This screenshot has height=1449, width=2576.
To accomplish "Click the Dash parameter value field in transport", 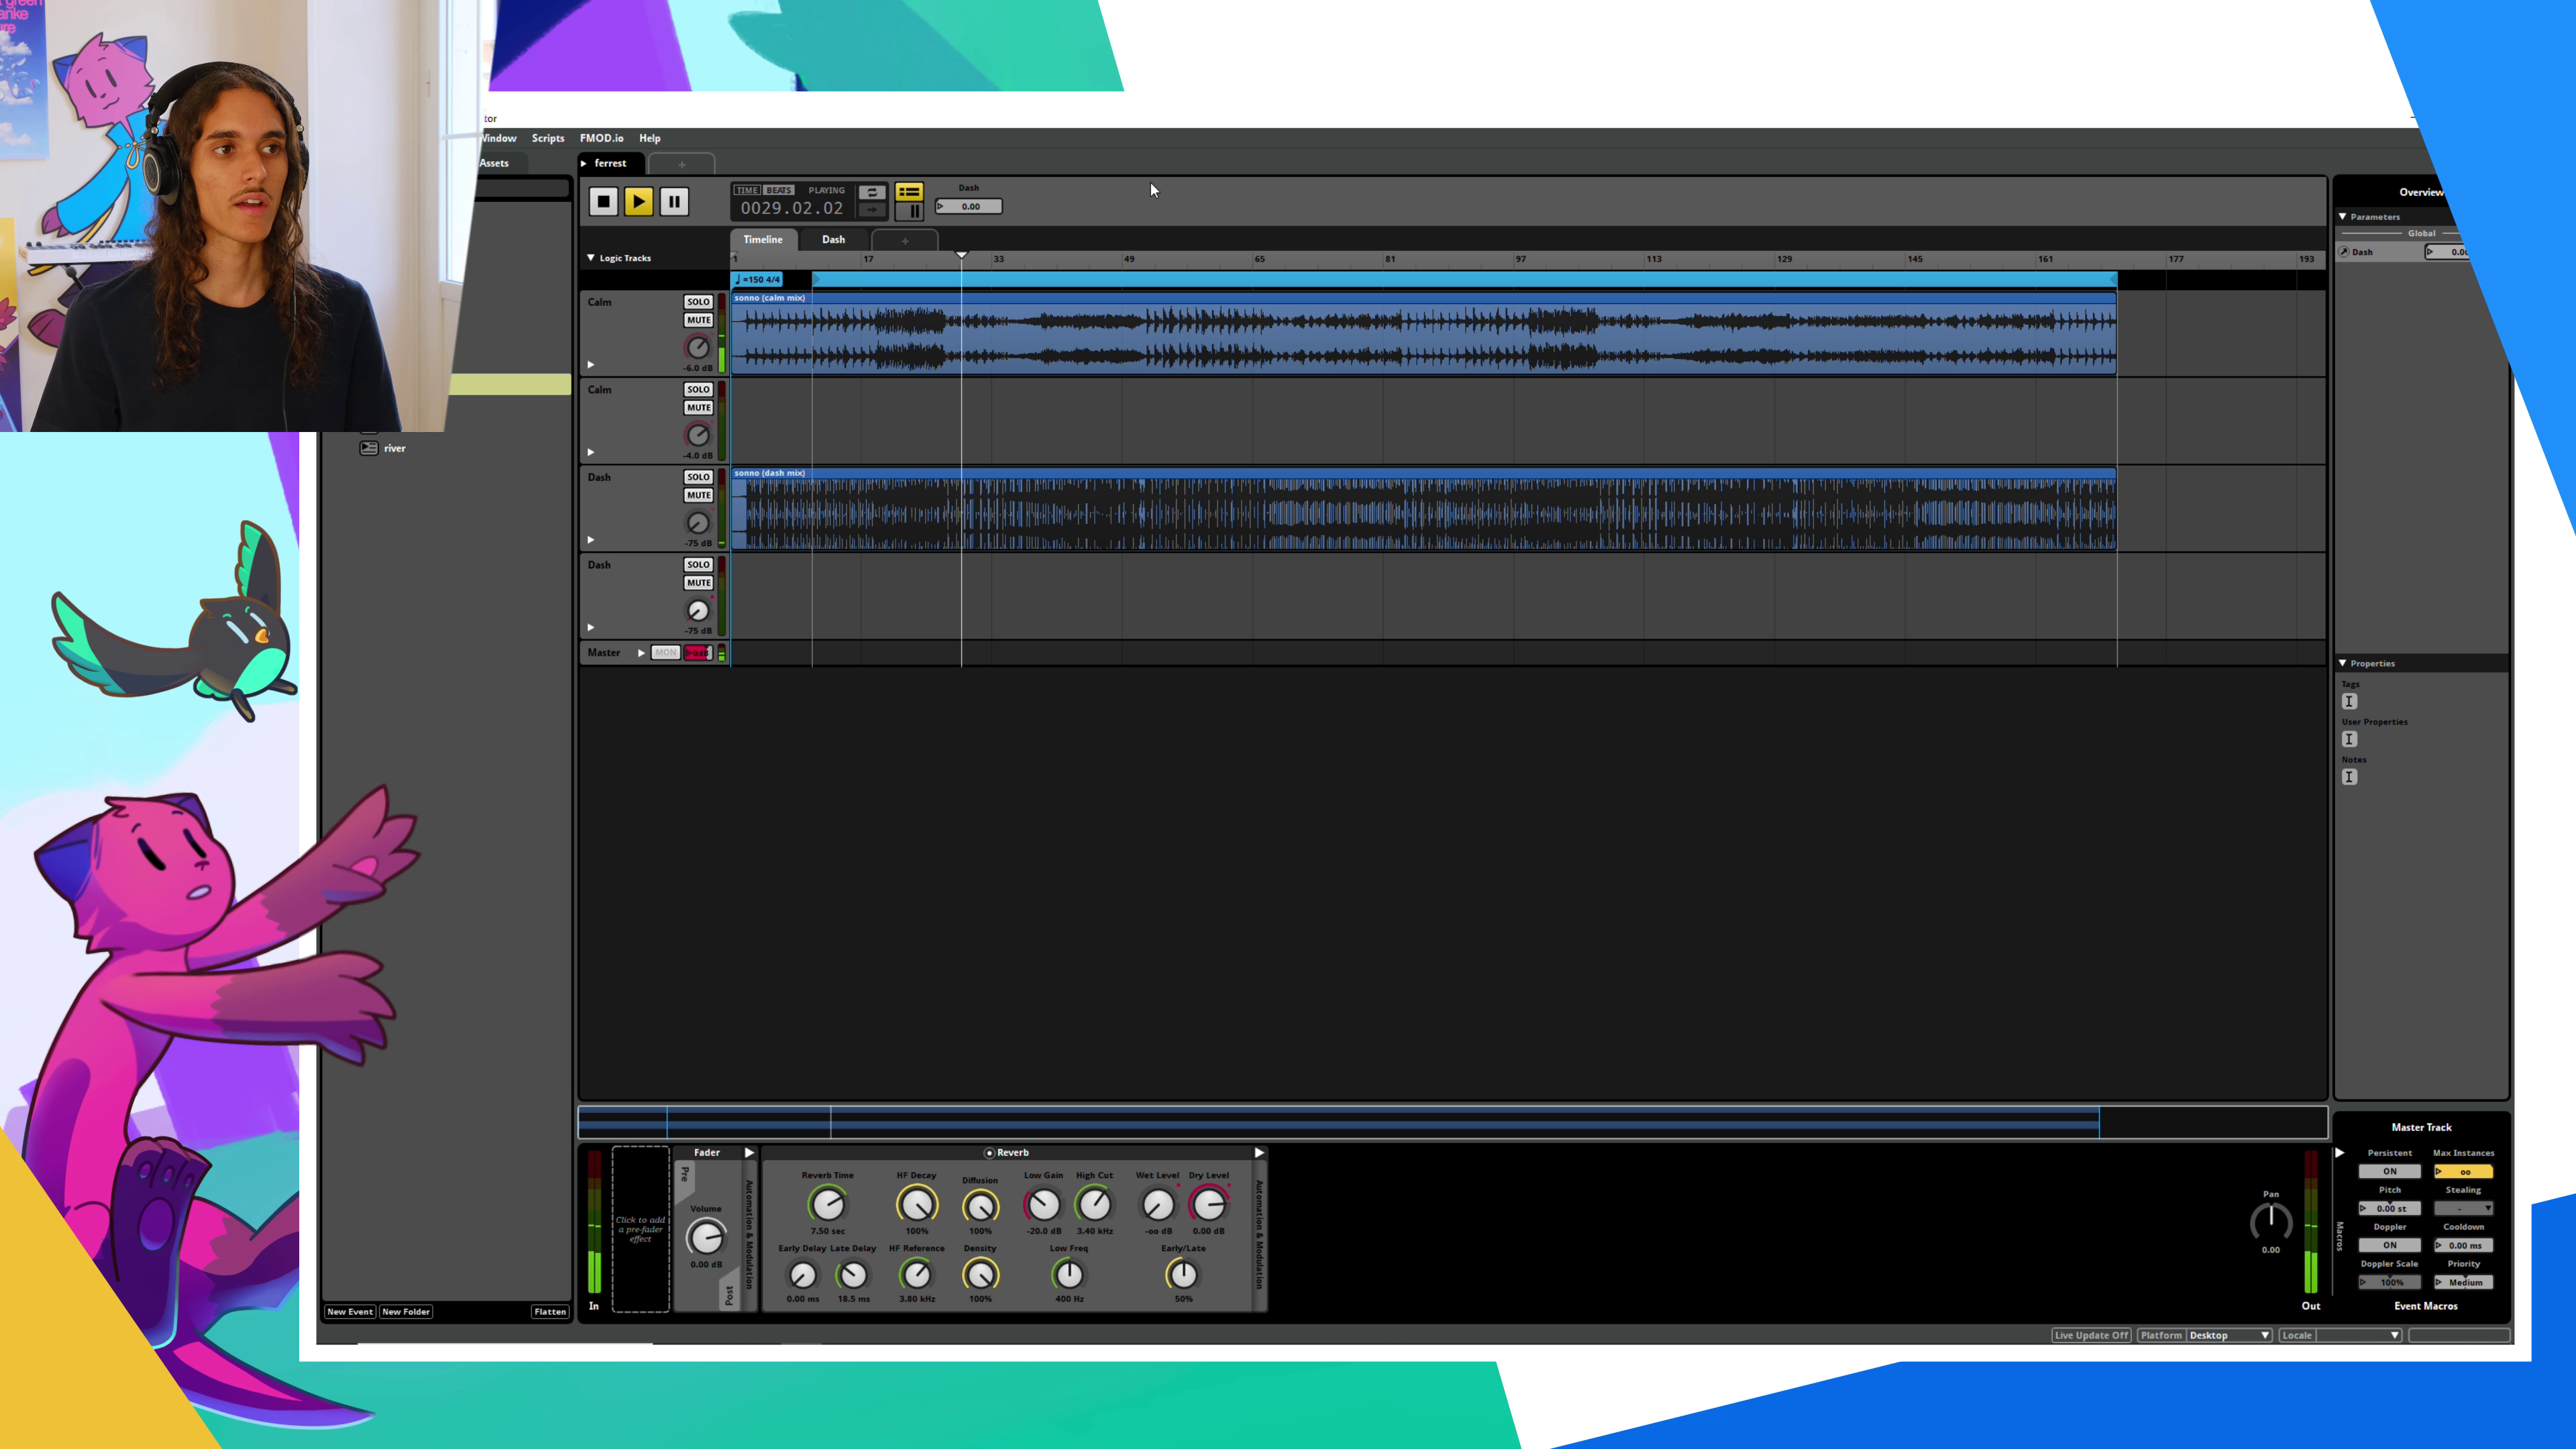I will (969, 207).
